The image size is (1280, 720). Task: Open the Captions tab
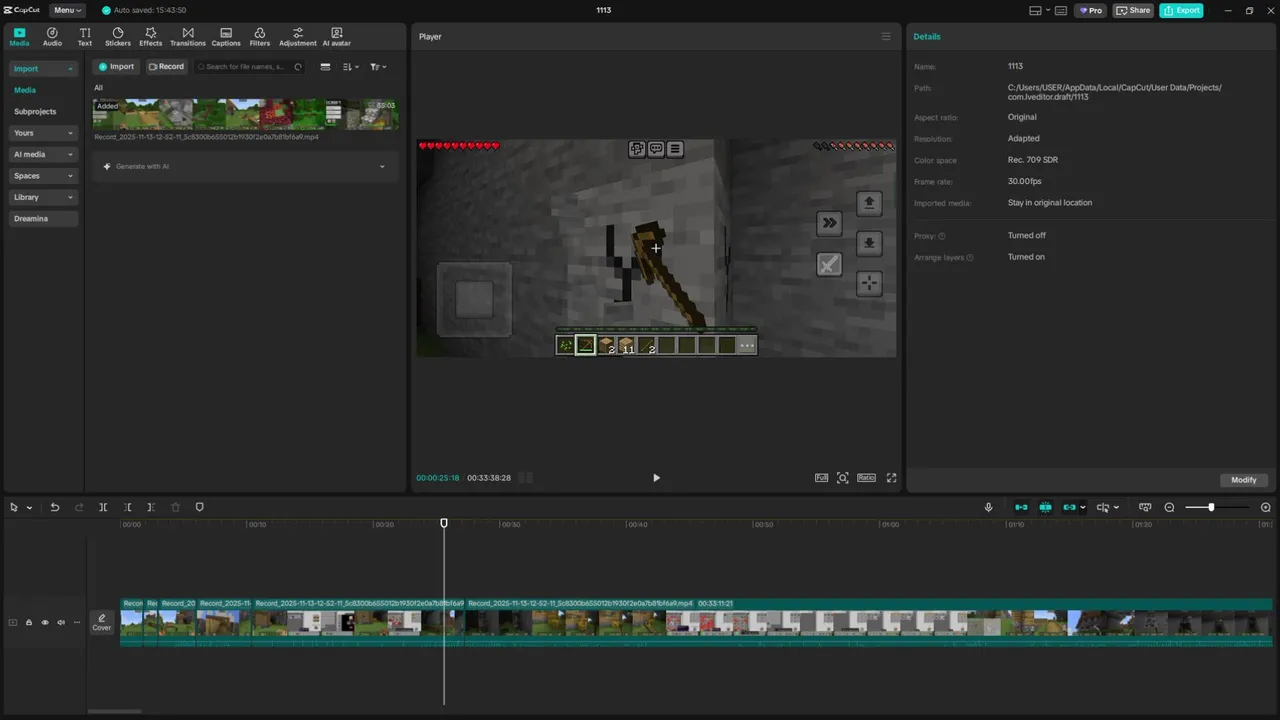pyautogui.click(x=226, y=37)
